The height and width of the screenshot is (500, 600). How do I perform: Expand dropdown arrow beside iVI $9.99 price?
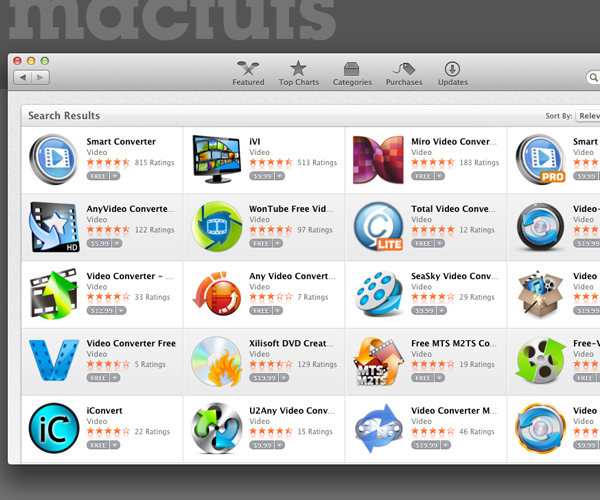click(x=280, y=176)
